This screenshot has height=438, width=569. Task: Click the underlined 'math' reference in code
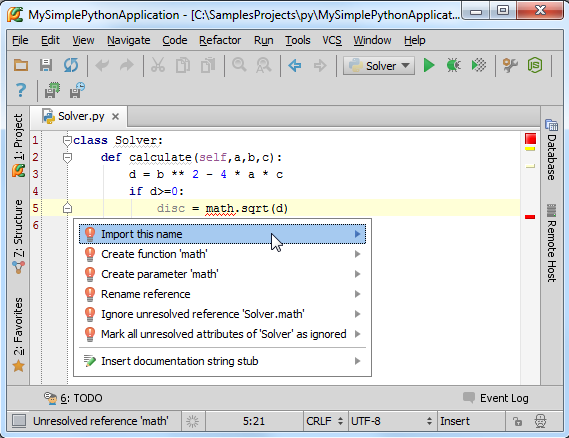click(220, 209)
